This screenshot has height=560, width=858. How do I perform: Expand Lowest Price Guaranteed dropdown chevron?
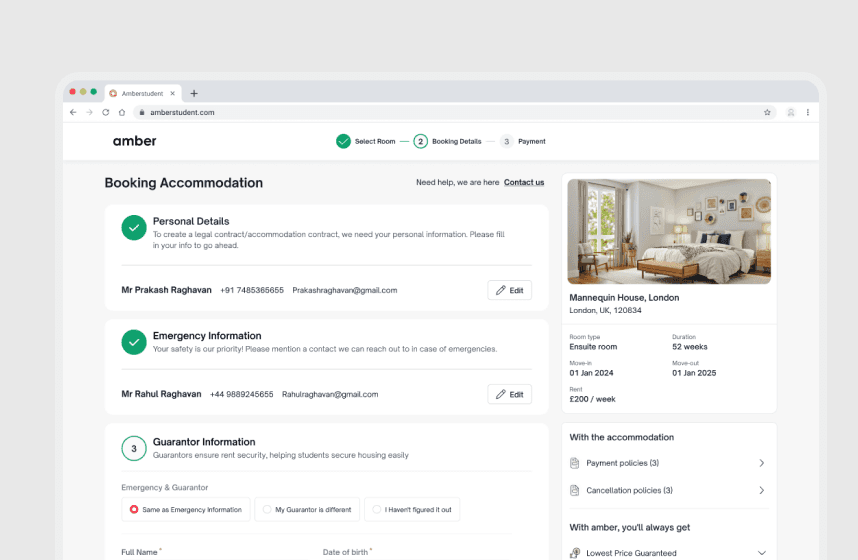tap(762, 553)
